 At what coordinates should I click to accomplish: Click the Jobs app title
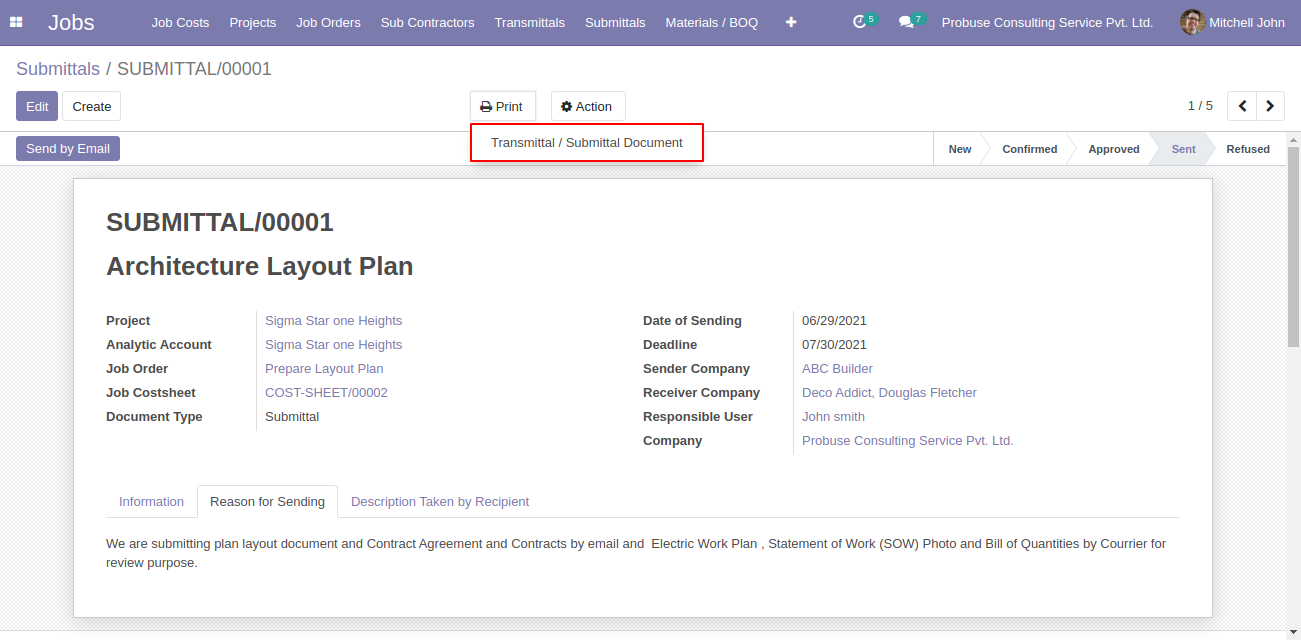pos(71,22)
